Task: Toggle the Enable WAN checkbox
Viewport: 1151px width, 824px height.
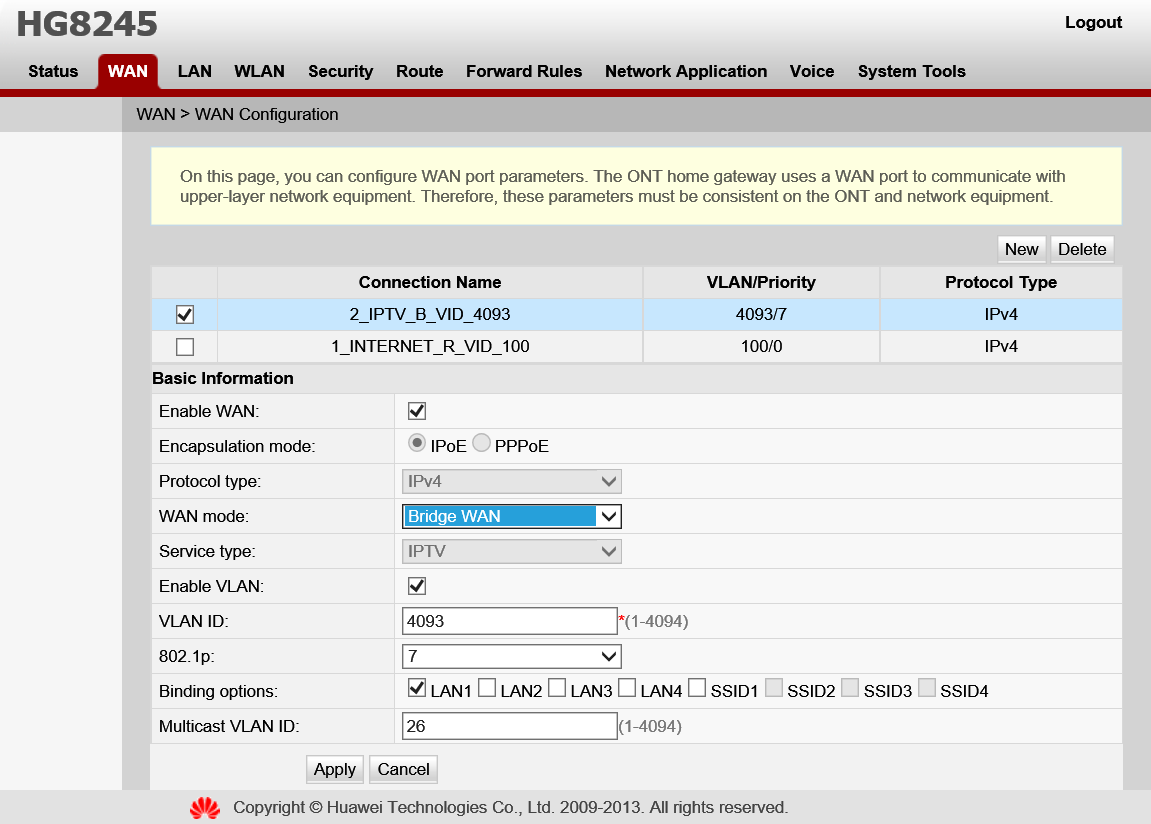Action: [x=417, y=411]
